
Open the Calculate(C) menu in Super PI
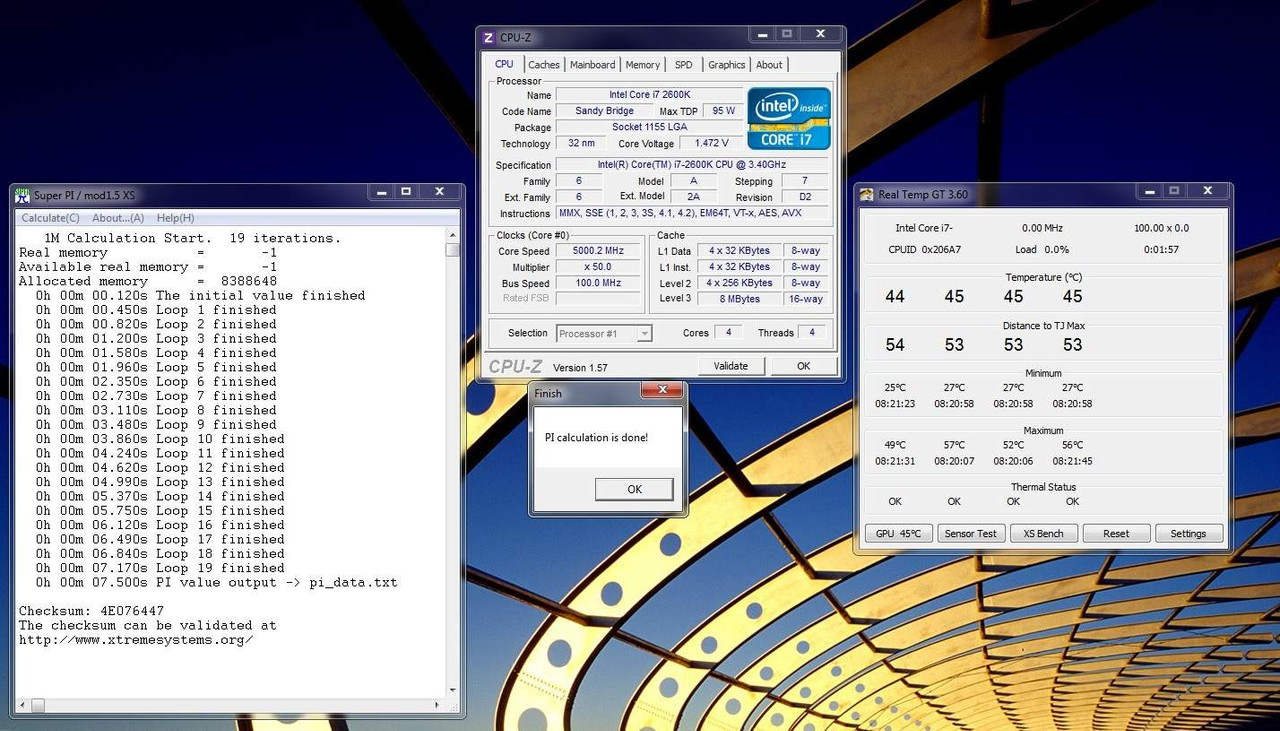click(51, 218)
